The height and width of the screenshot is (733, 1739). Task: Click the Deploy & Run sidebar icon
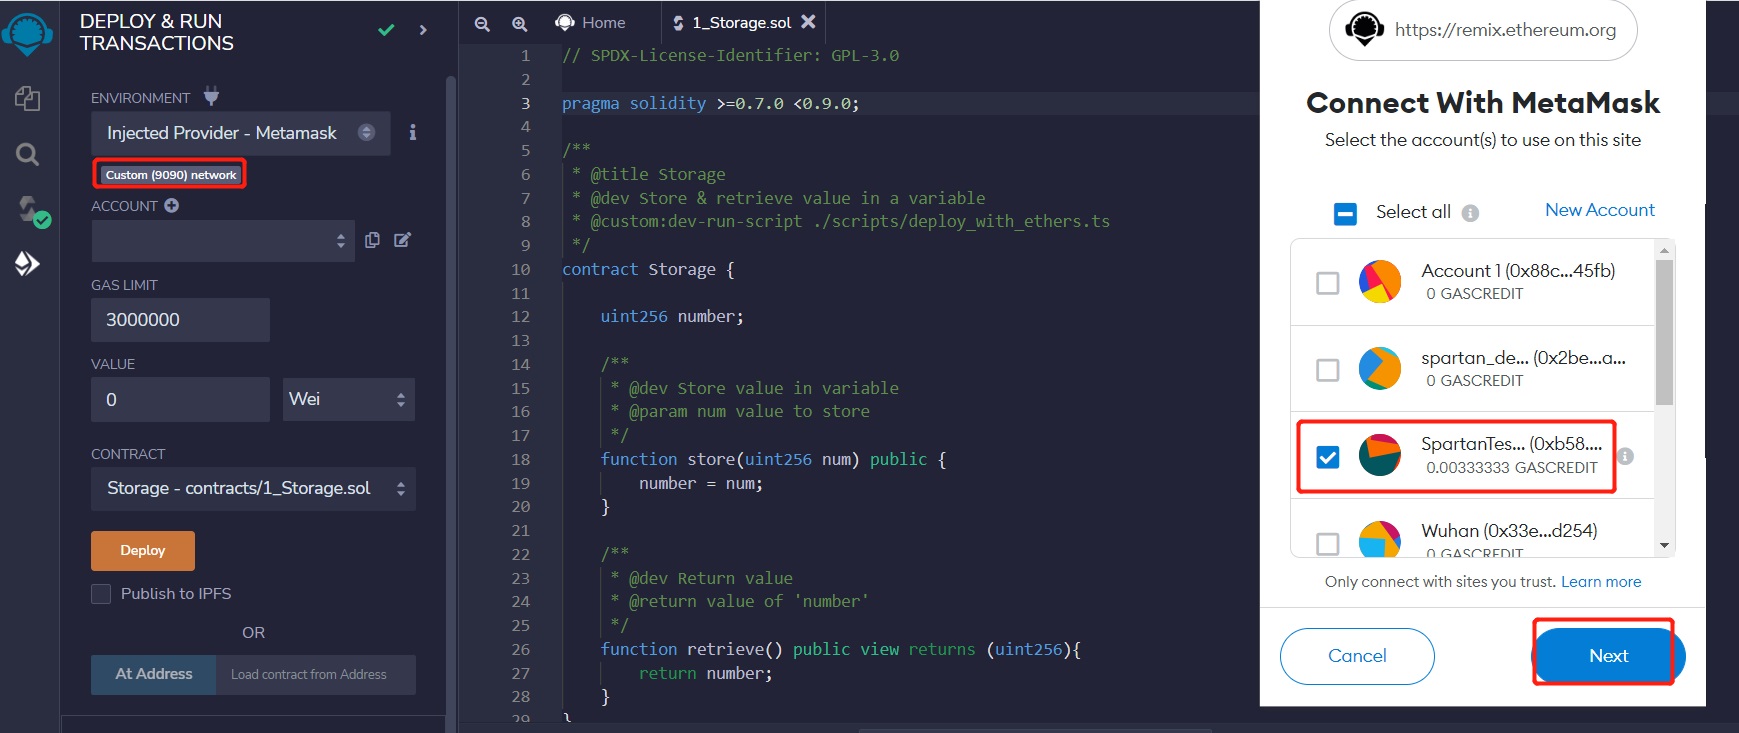[27, 264]
